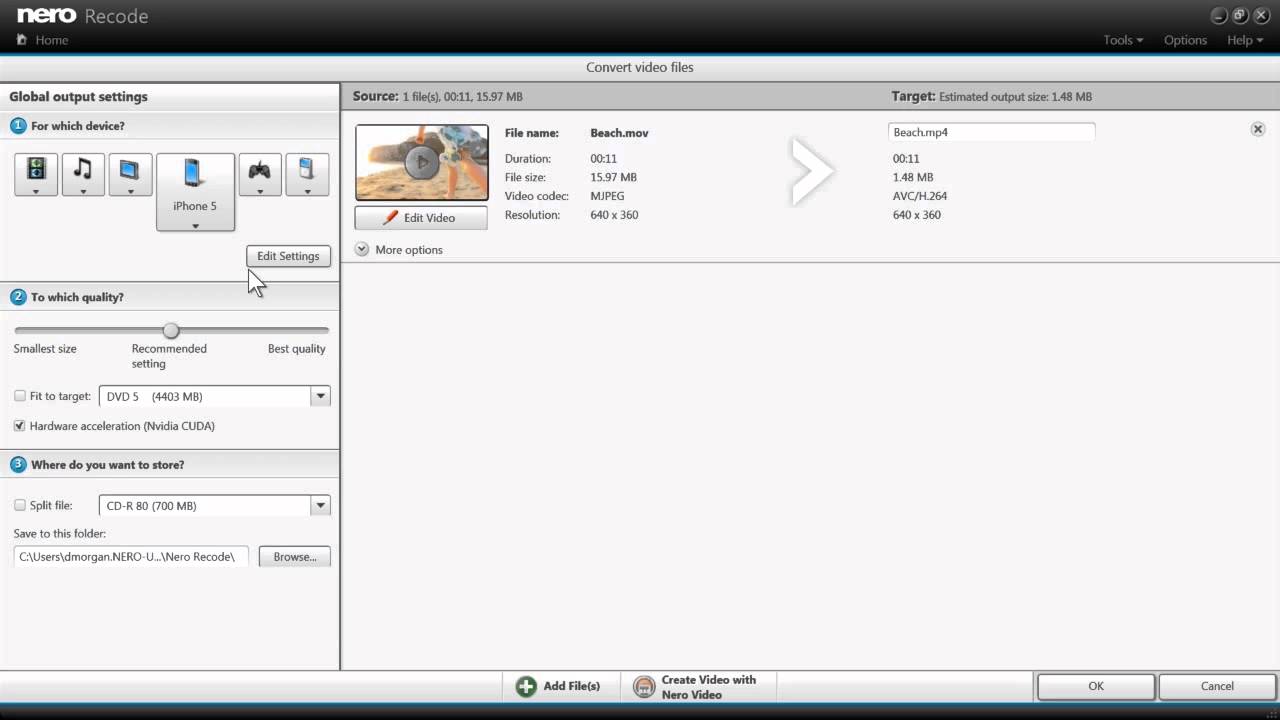The width and height of the screenshot is (1280, 720).
Task: Click the Cancel button
Action: point(1217,686)
